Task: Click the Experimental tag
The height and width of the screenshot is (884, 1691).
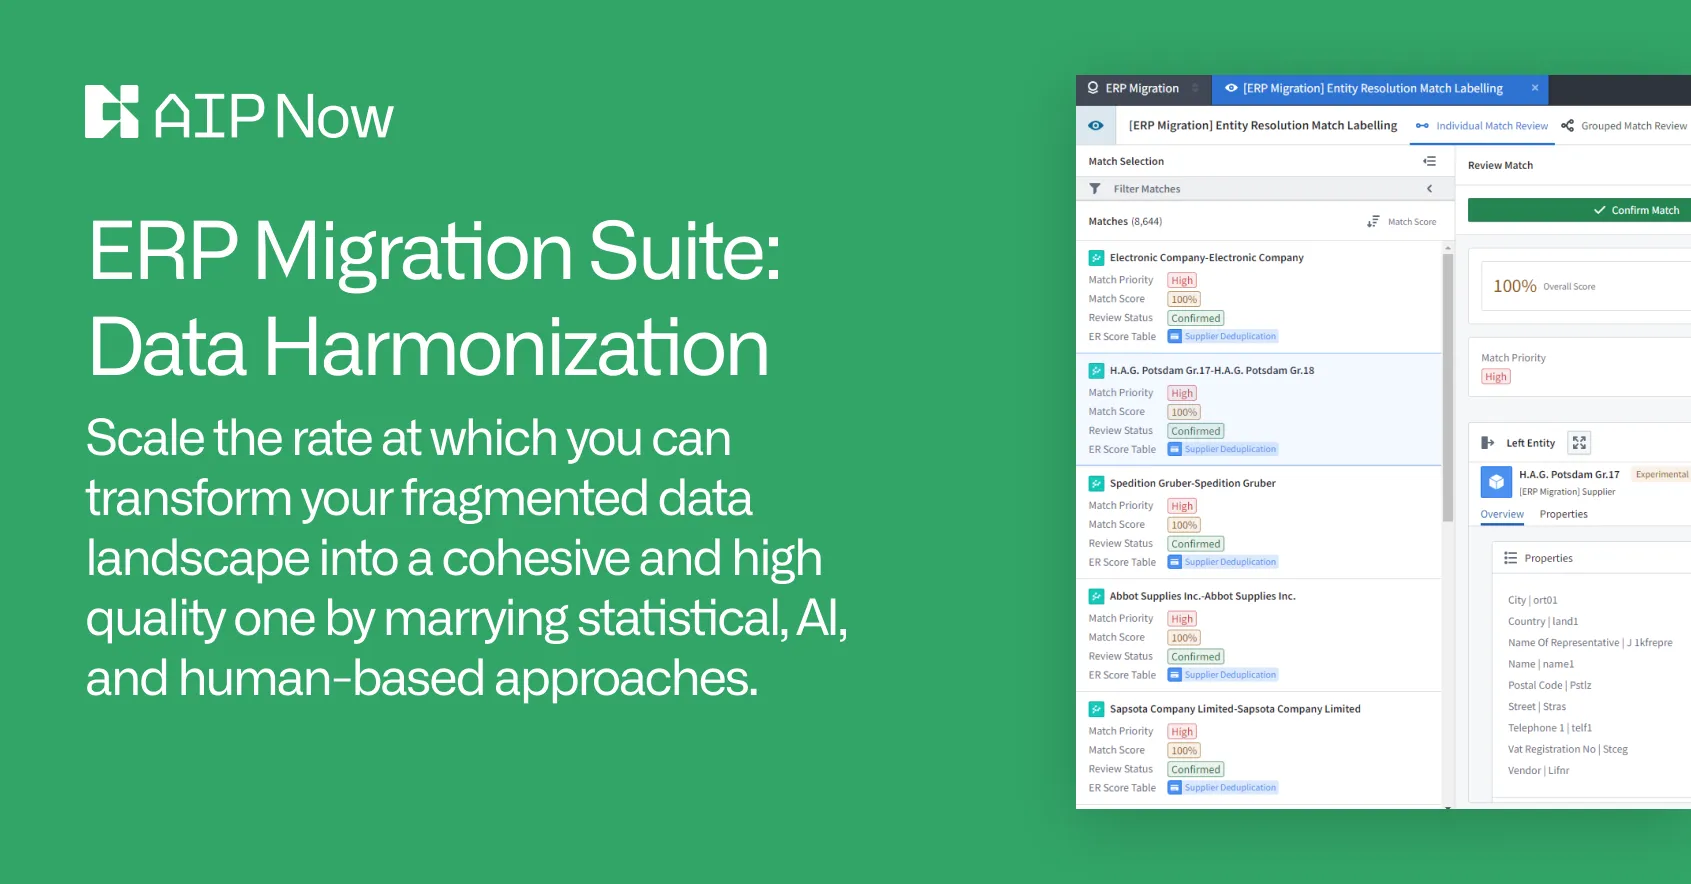Action: click(x=1661, y=475)
